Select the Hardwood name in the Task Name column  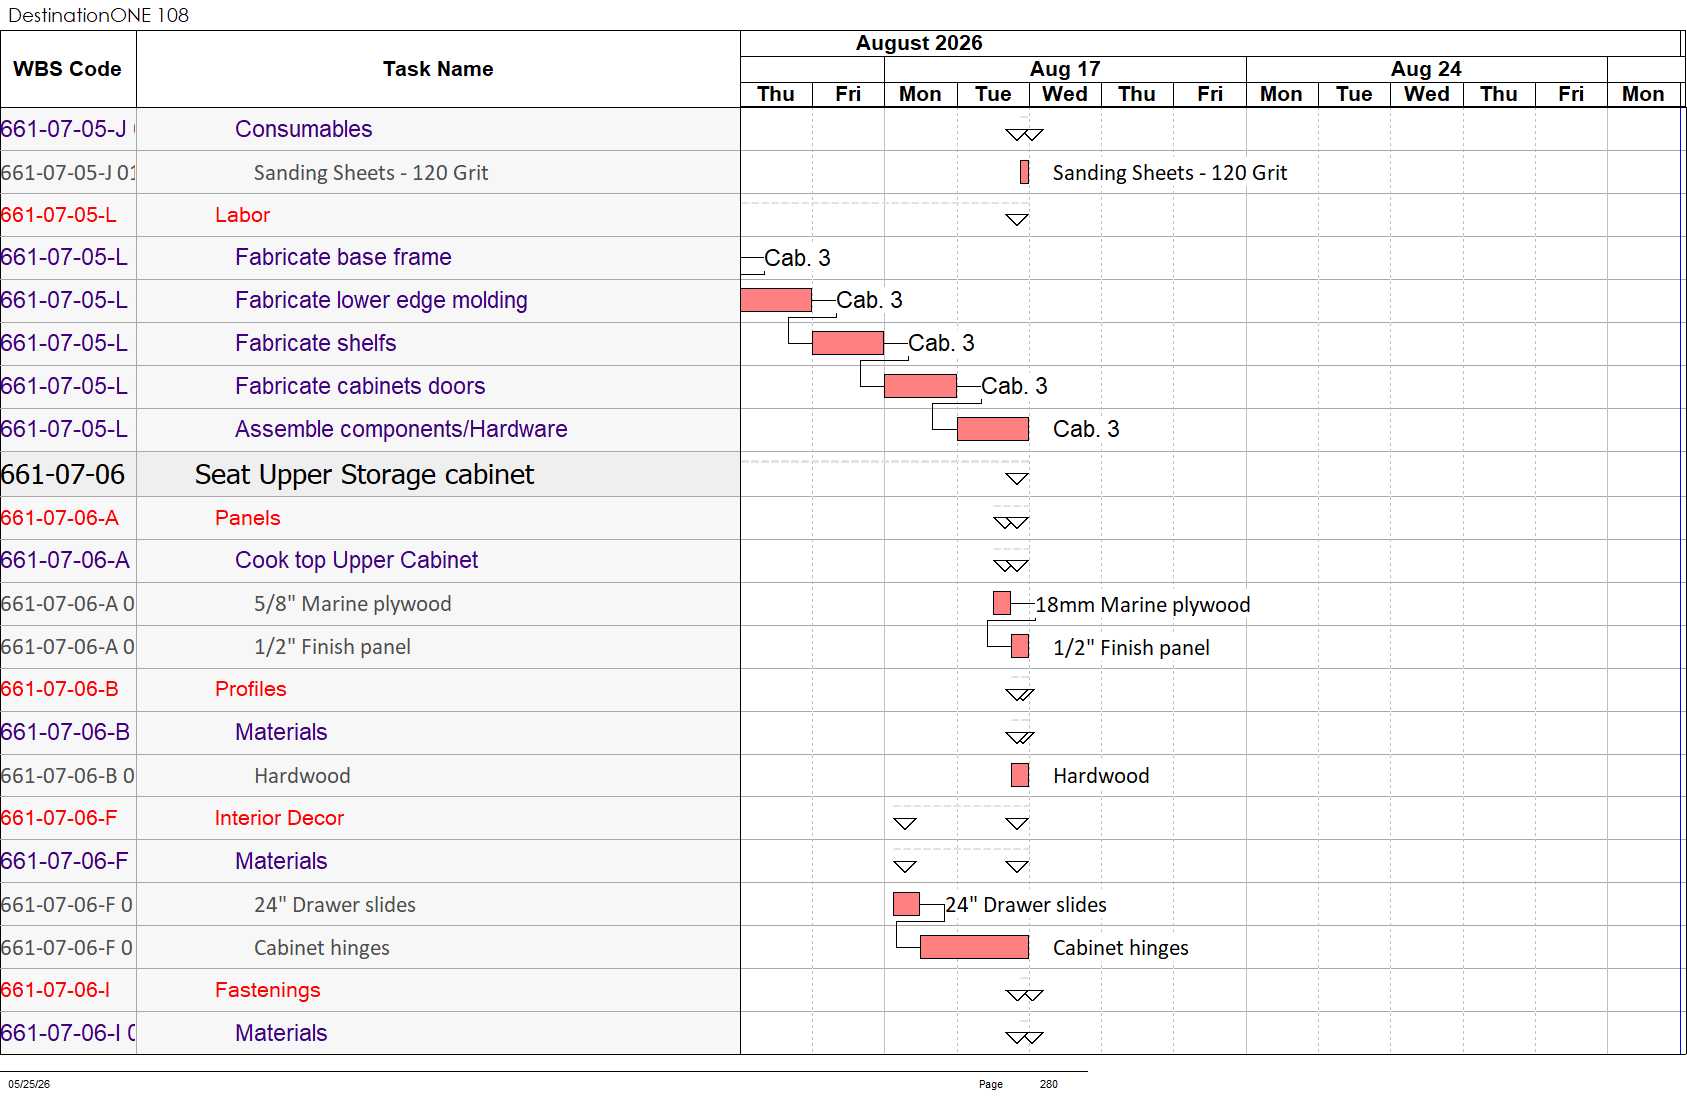click(x=302, y=776)
